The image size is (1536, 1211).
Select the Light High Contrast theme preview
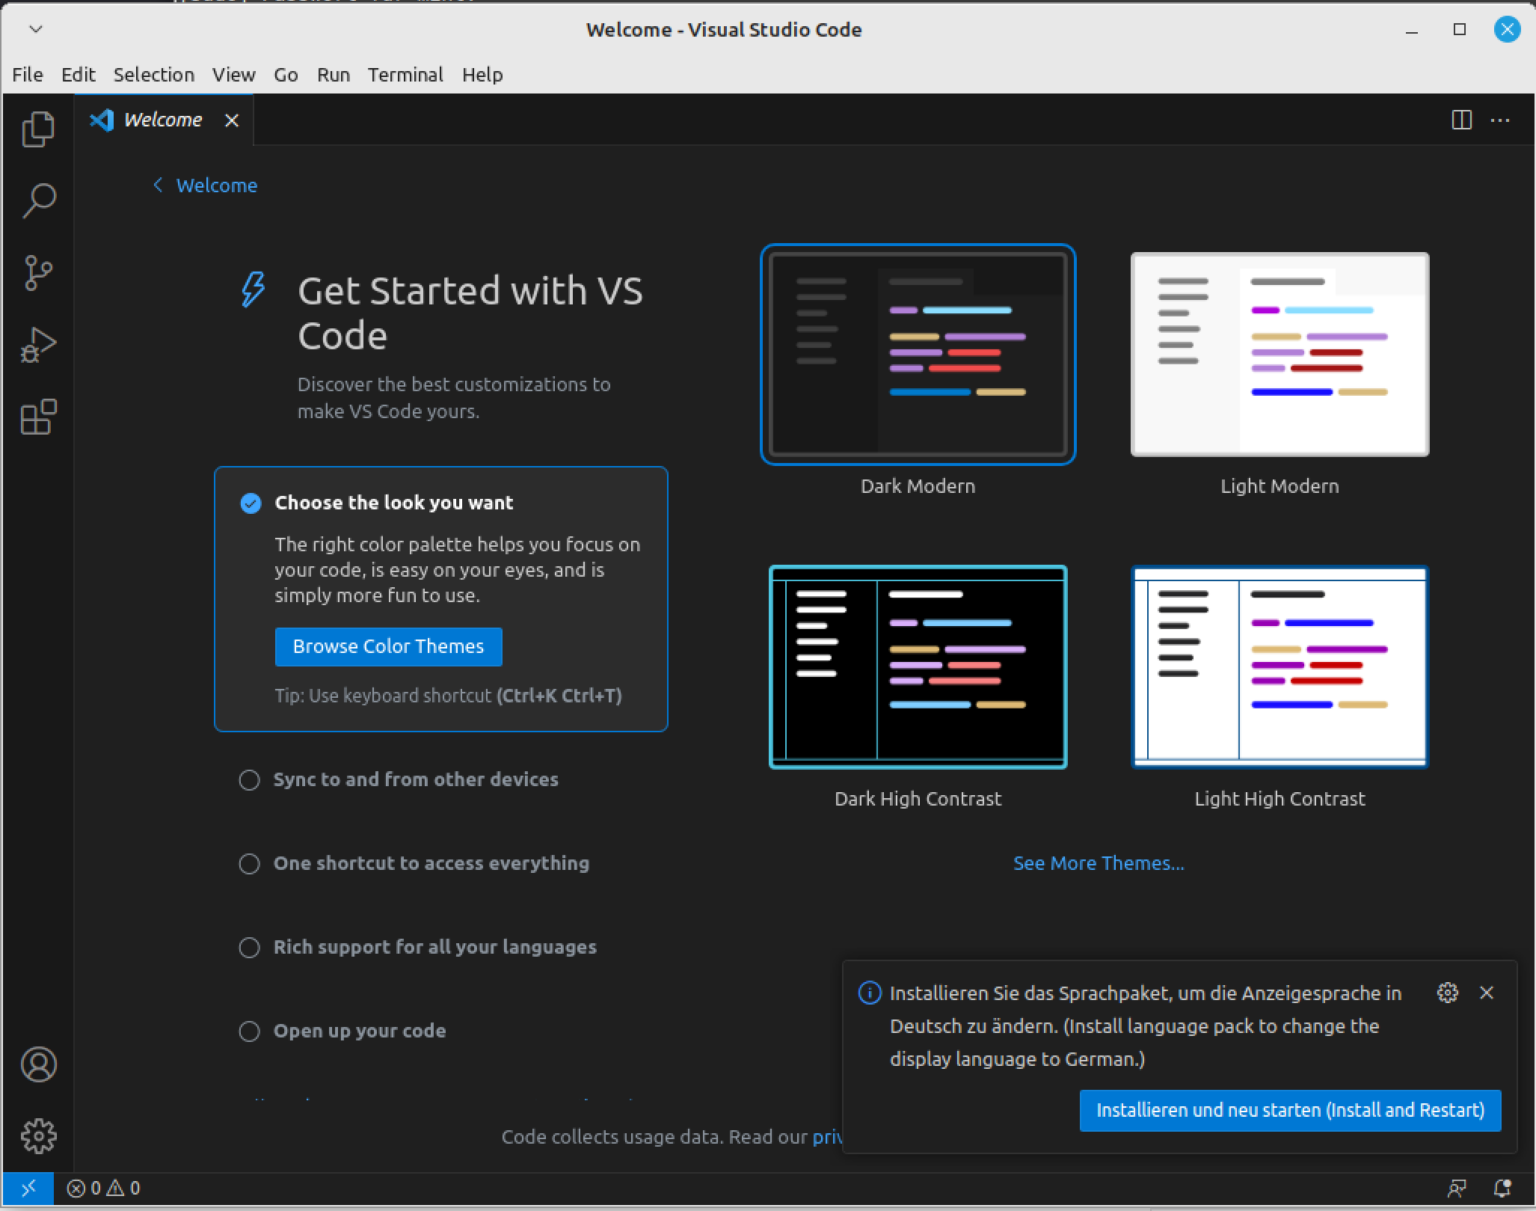[1279, 667]
